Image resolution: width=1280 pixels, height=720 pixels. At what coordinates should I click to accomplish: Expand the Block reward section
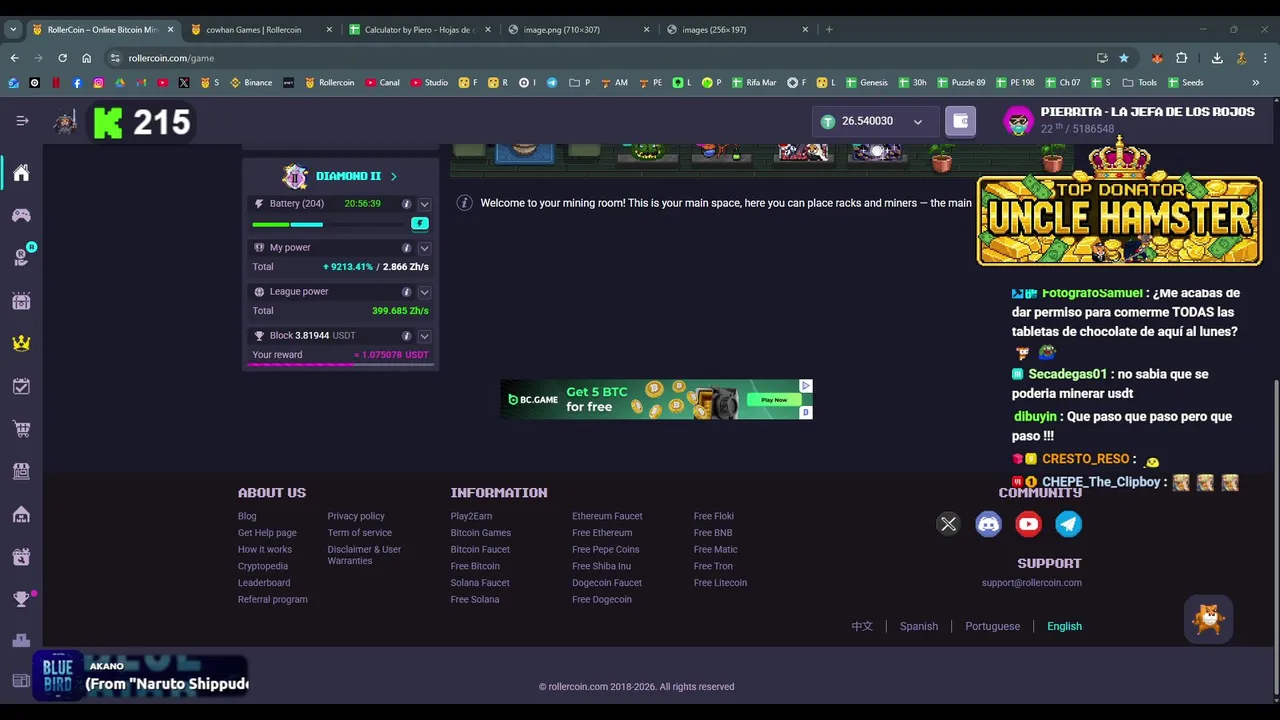click(424, 336)
